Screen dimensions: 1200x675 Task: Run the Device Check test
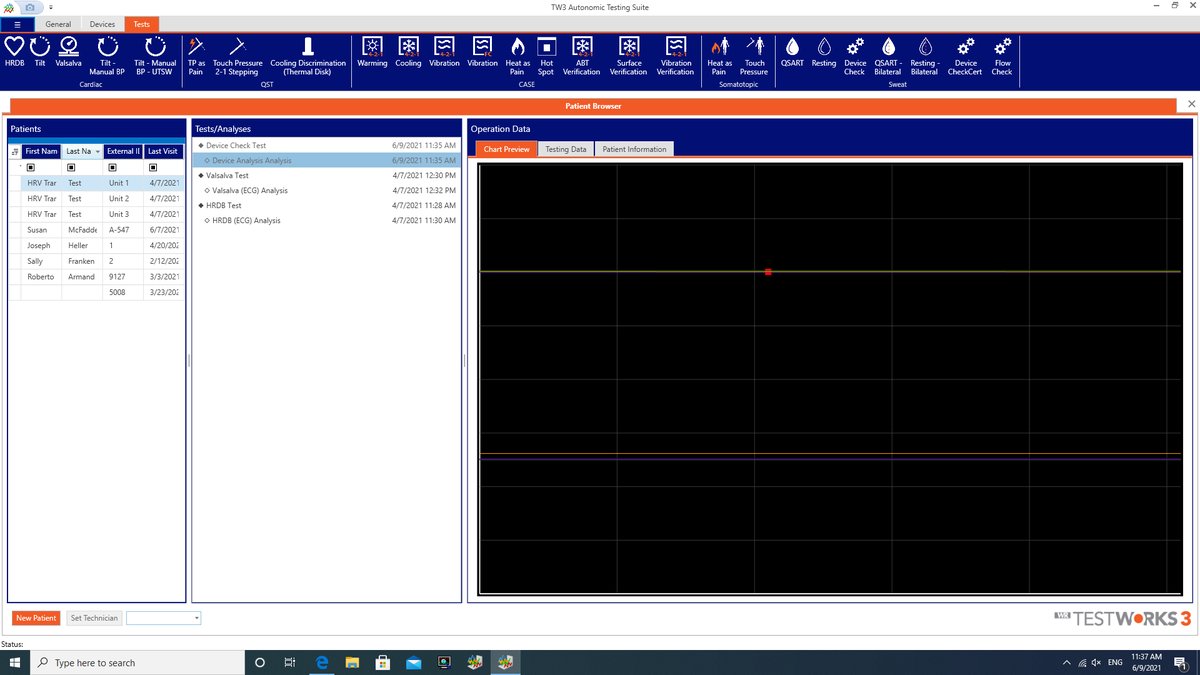855,55
